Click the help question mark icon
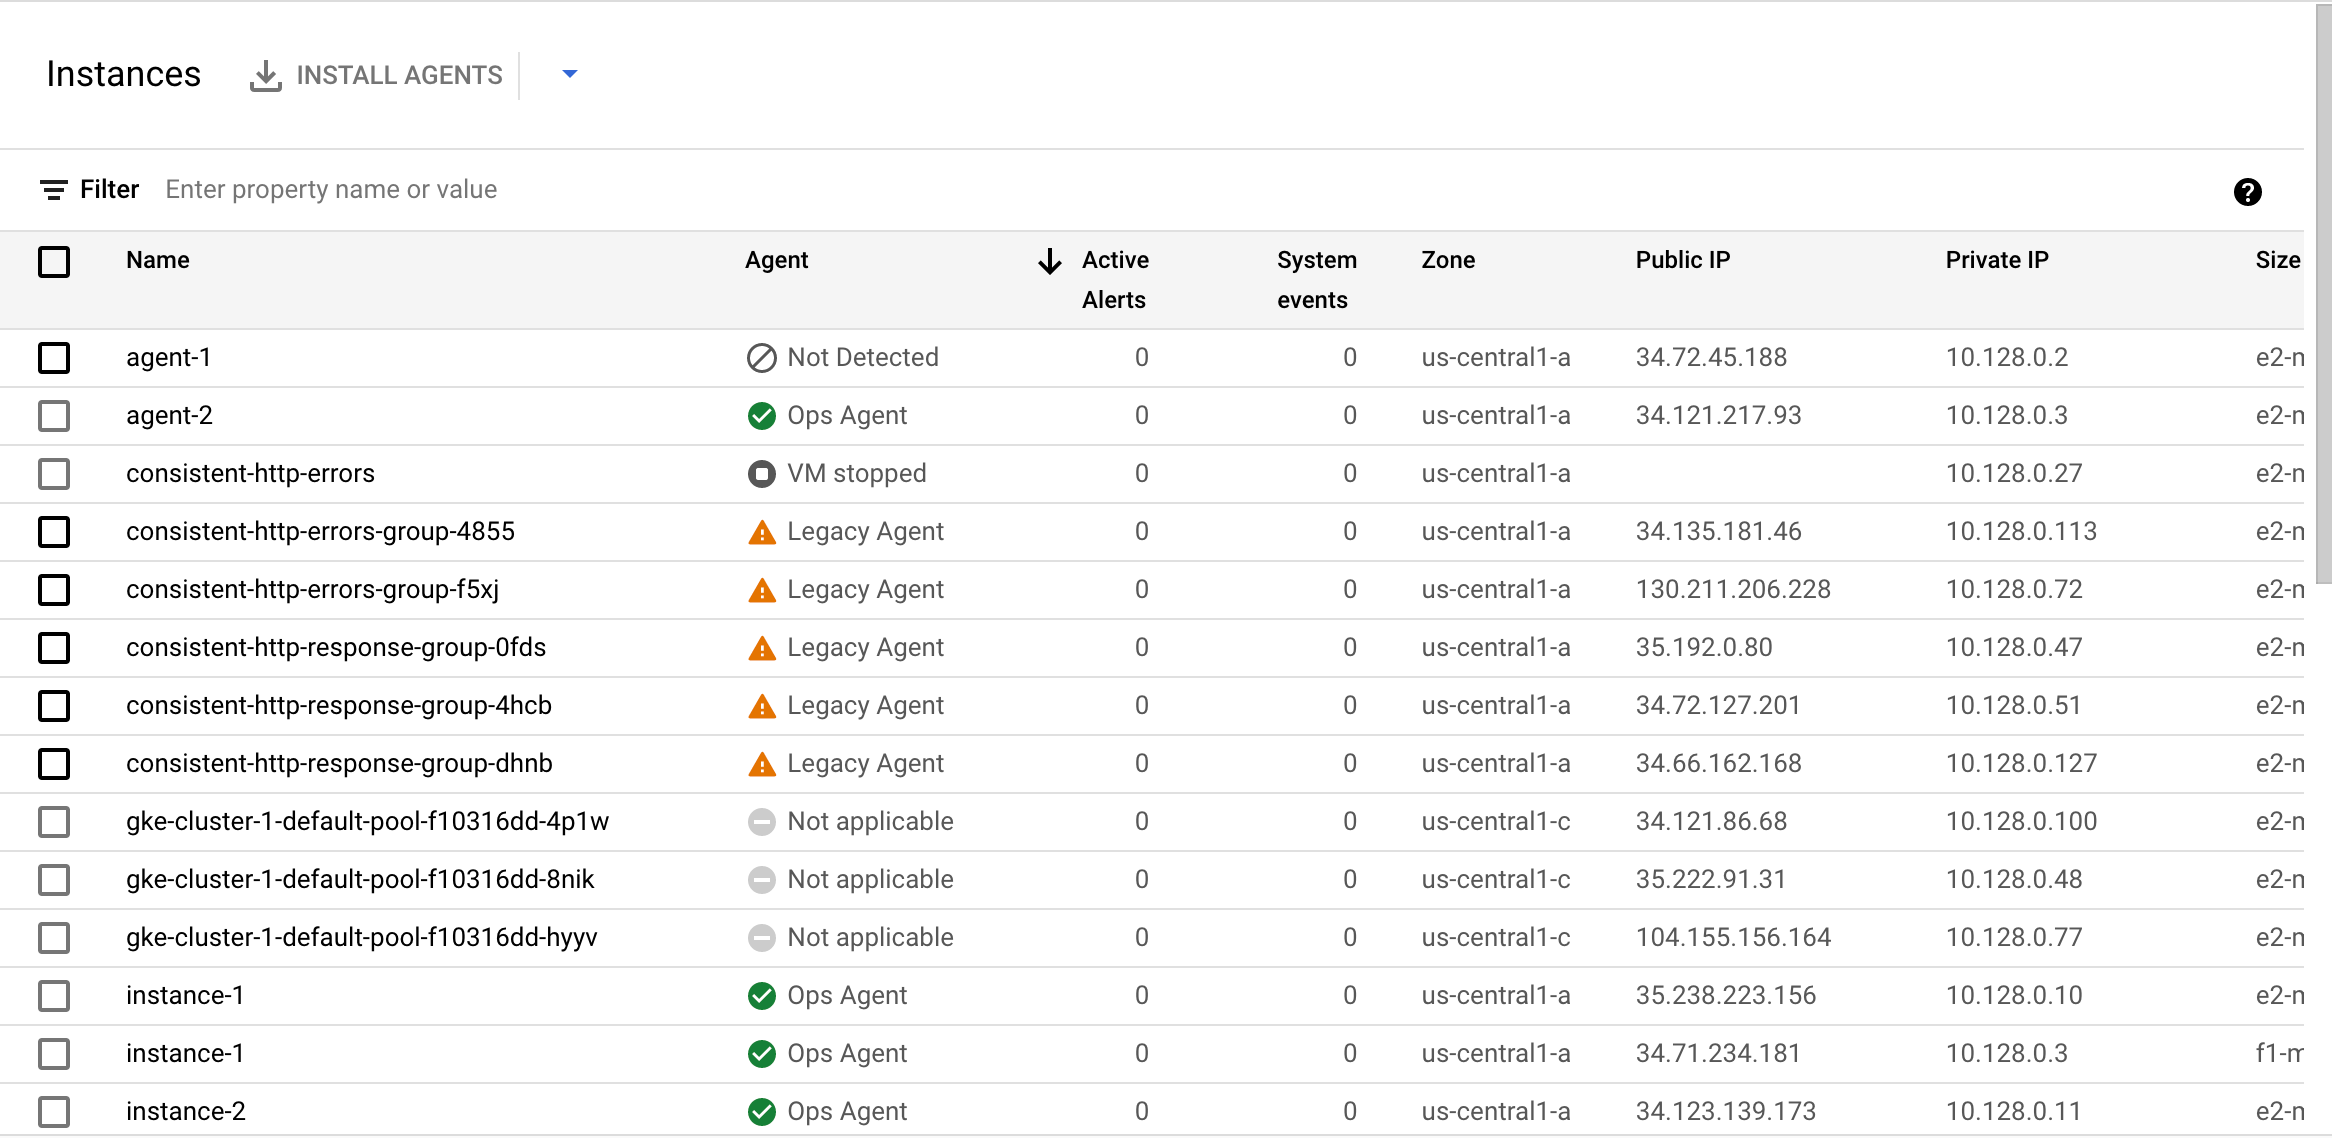Viewport: 2332px width, 1138px height. (x=2247, y=191)
